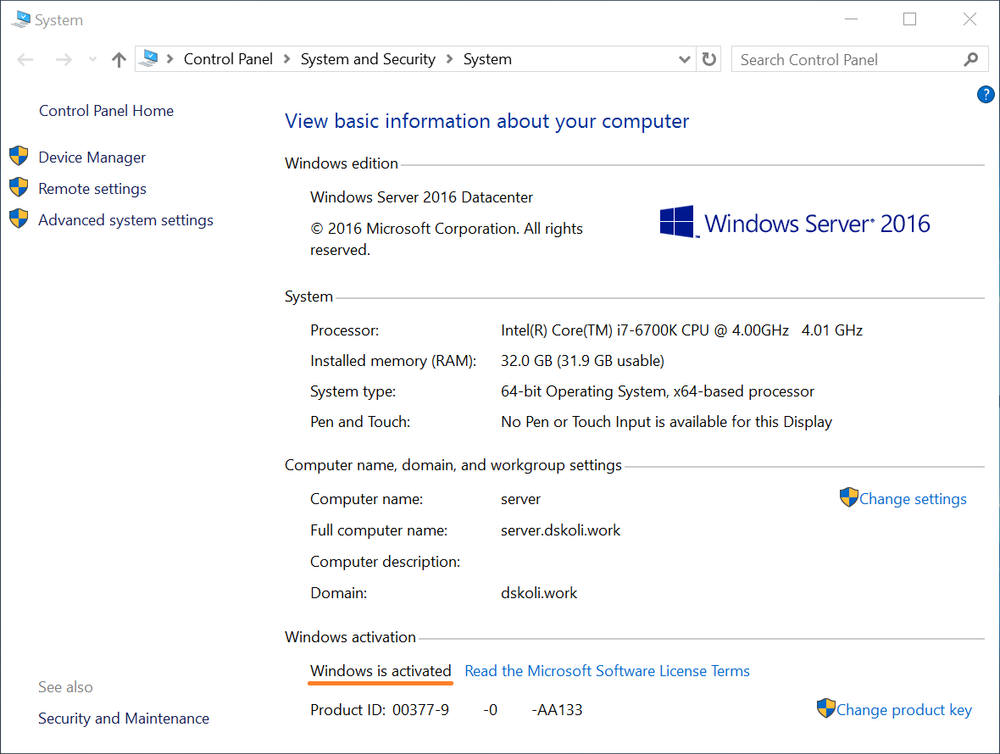This screenshot has height=754, width=1000.
Task: Click the Computer icon in the address bar
Action: pyautogui.click(x=149, y=58)
